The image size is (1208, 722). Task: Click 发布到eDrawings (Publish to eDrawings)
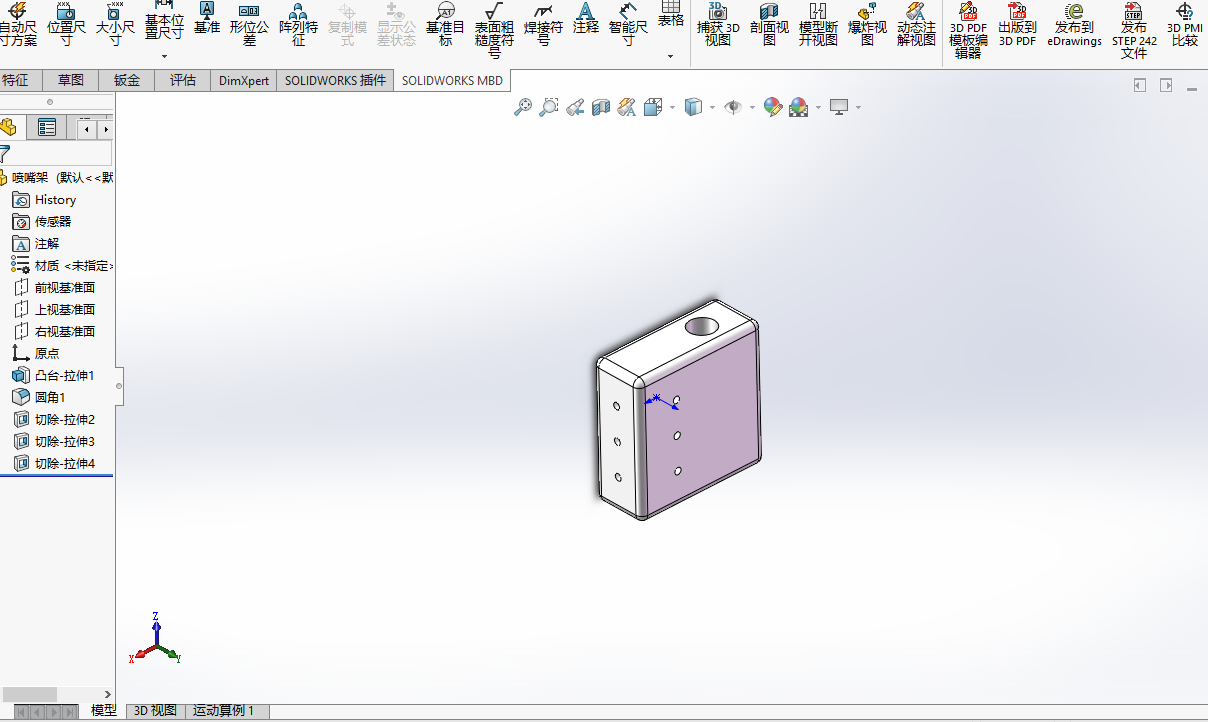click(x=1075, y=25)
